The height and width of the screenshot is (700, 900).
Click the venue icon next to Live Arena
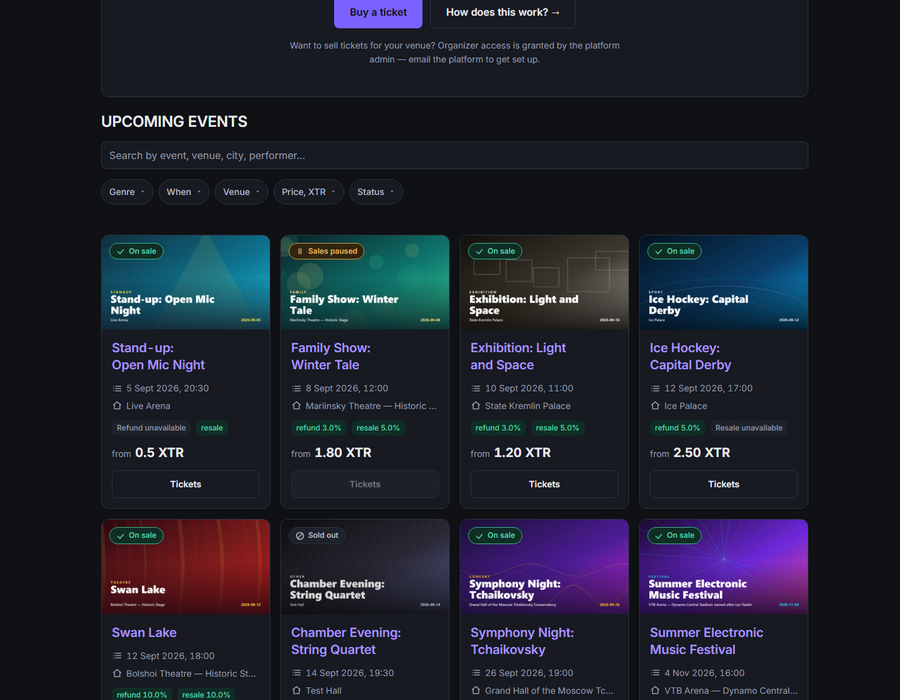point(117,406)
